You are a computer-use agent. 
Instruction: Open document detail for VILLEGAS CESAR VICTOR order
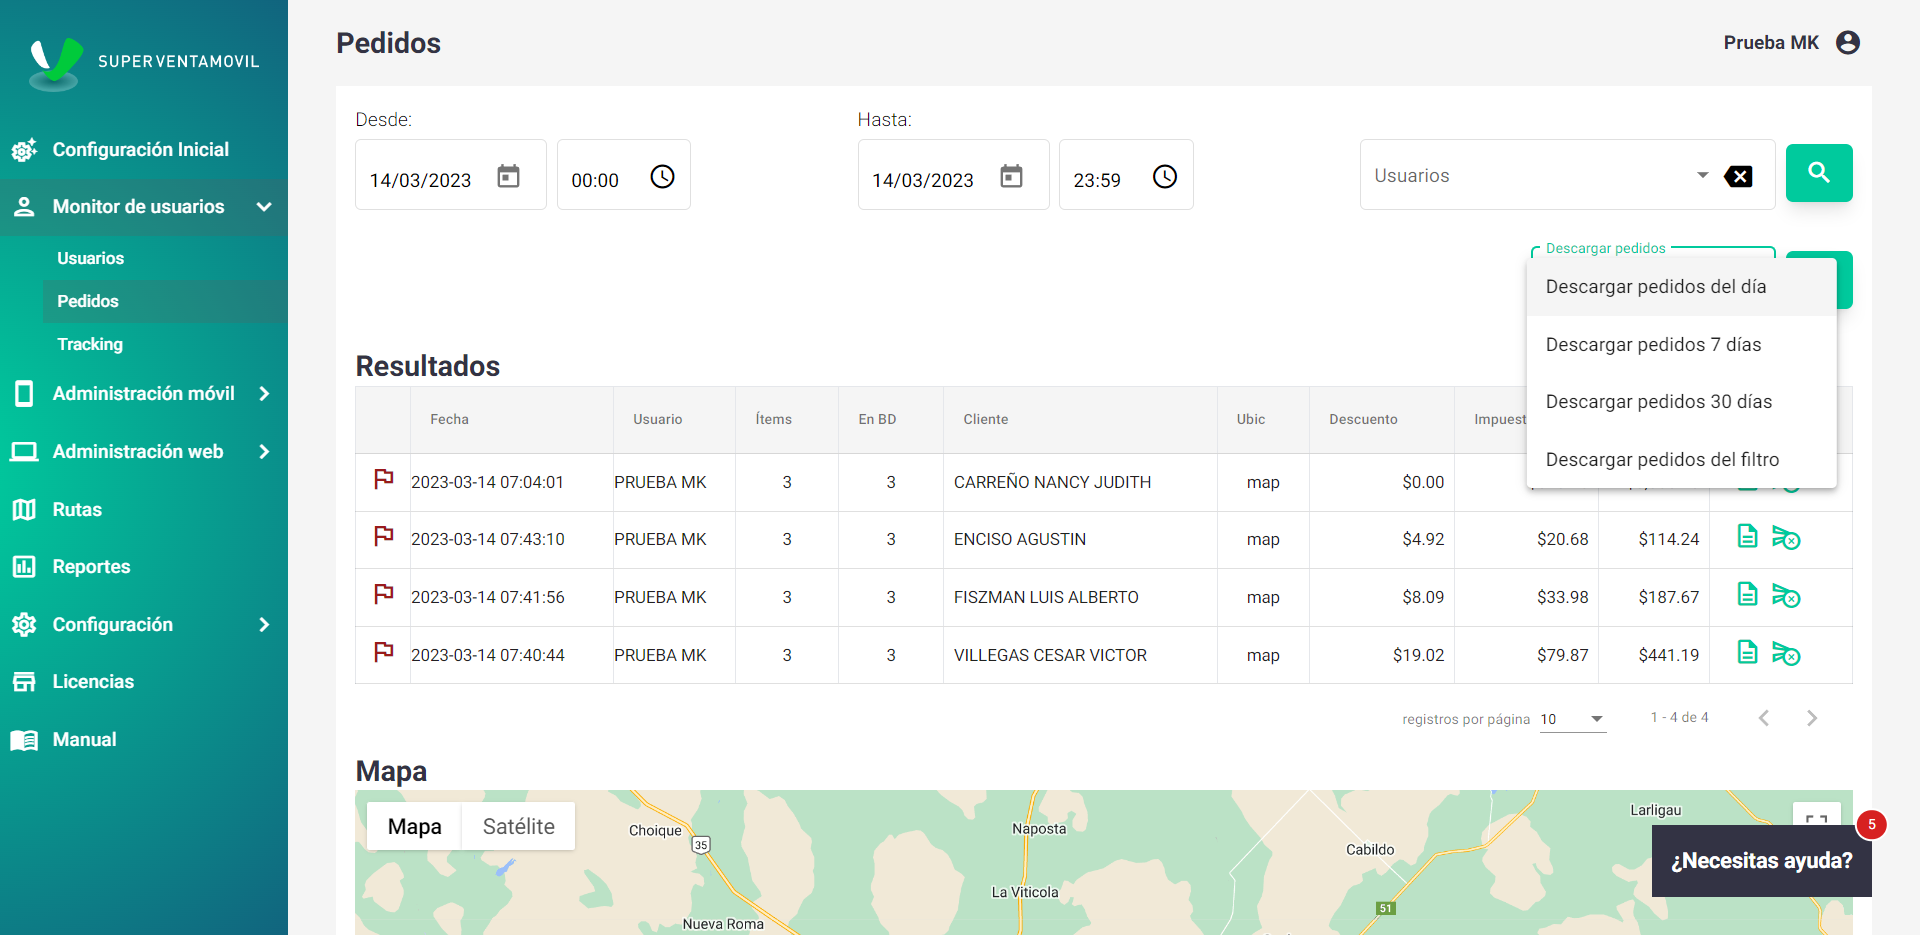click(x=1747, y=652)
